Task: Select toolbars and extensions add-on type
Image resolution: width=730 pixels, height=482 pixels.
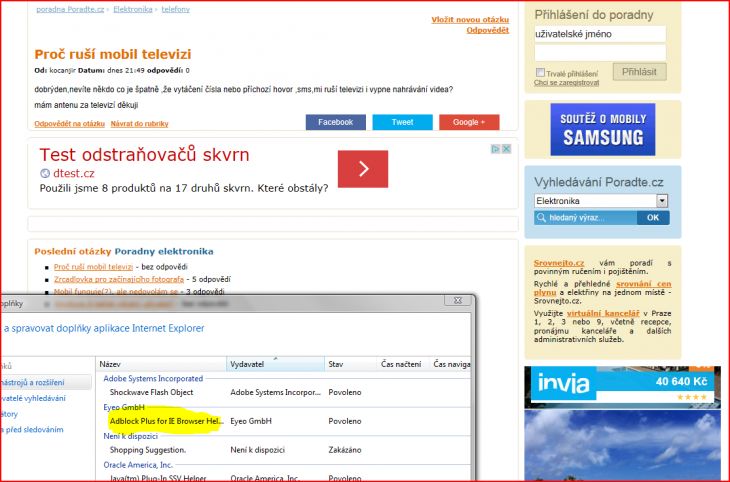Action: click(46, 382)
